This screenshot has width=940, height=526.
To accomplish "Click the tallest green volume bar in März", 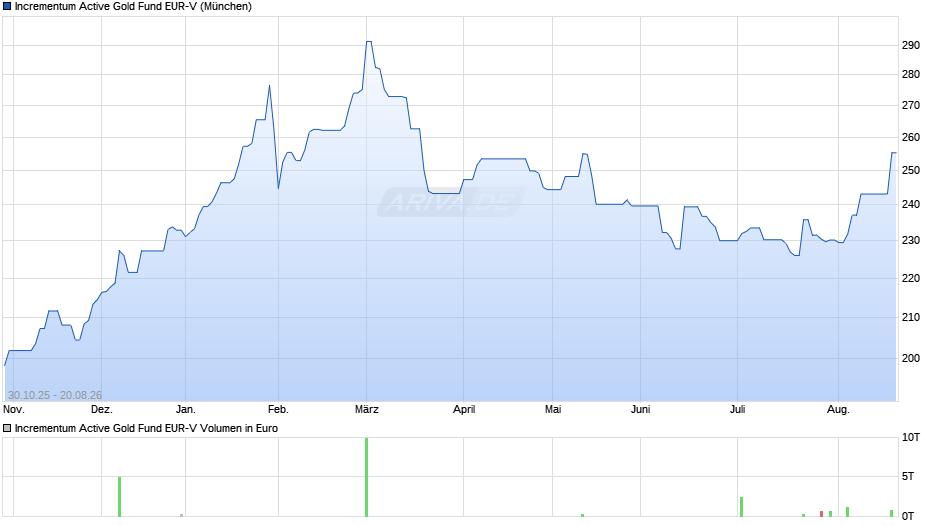I will [x=366, y=477].
